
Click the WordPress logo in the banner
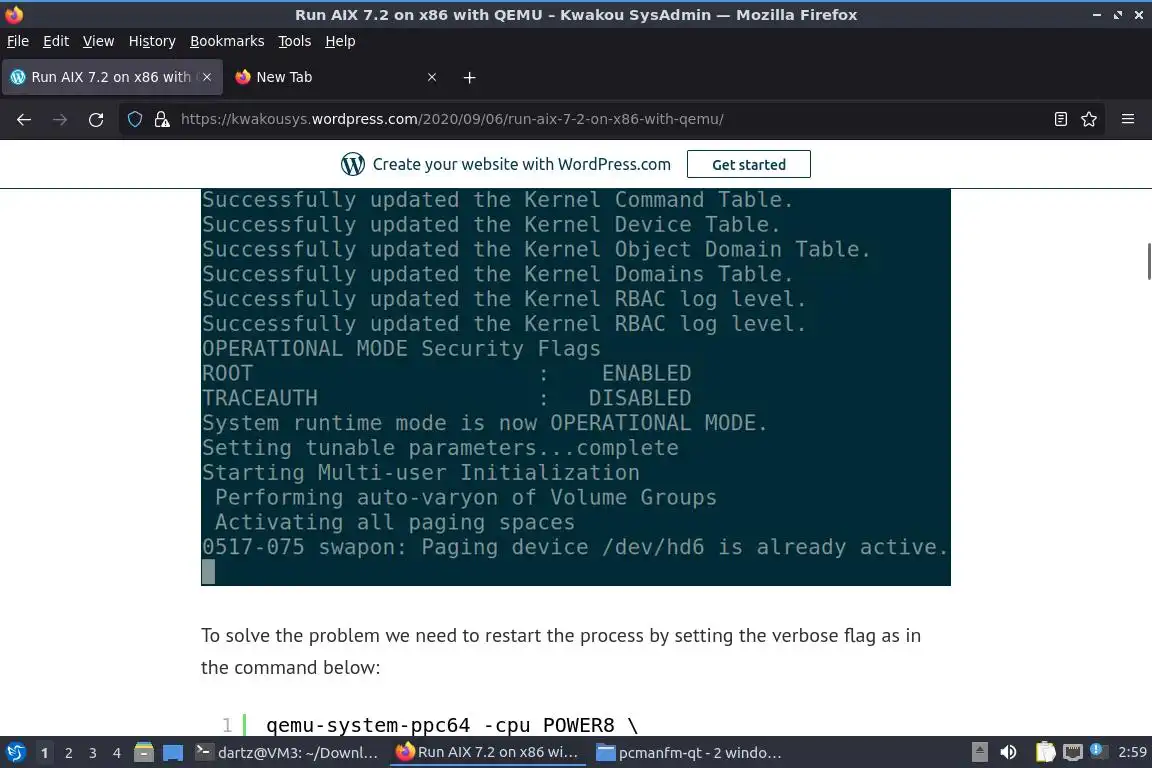tap(353, 164)
